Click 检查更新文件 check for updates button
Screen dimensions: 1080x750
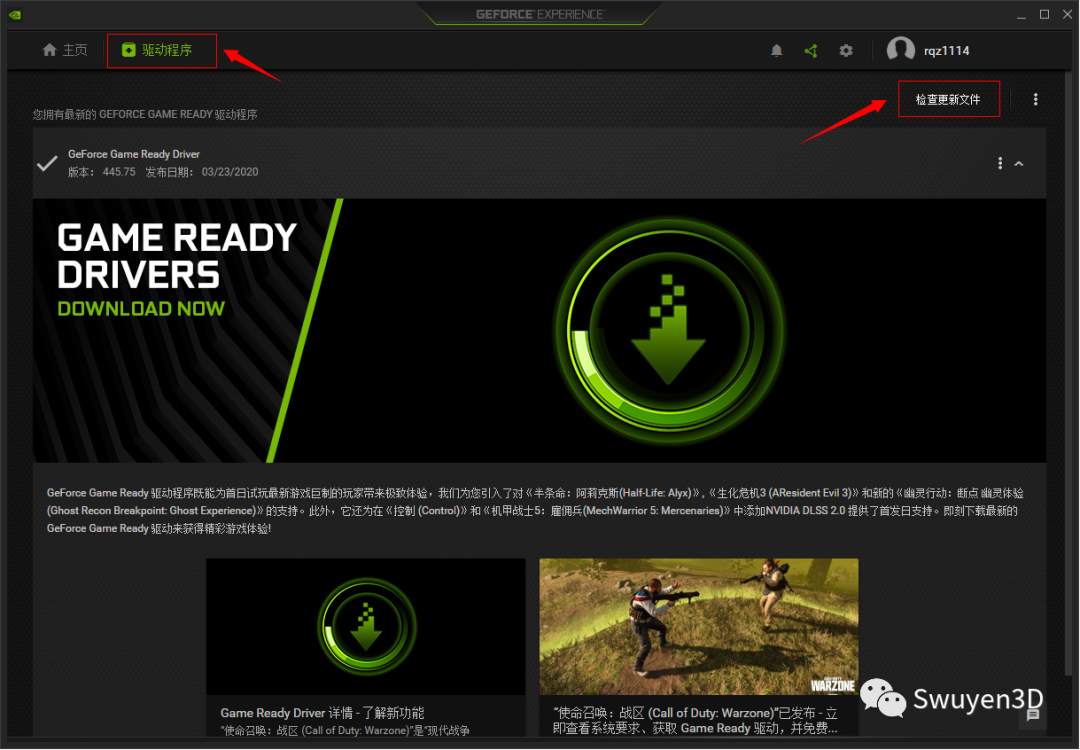tap(948, 99)
